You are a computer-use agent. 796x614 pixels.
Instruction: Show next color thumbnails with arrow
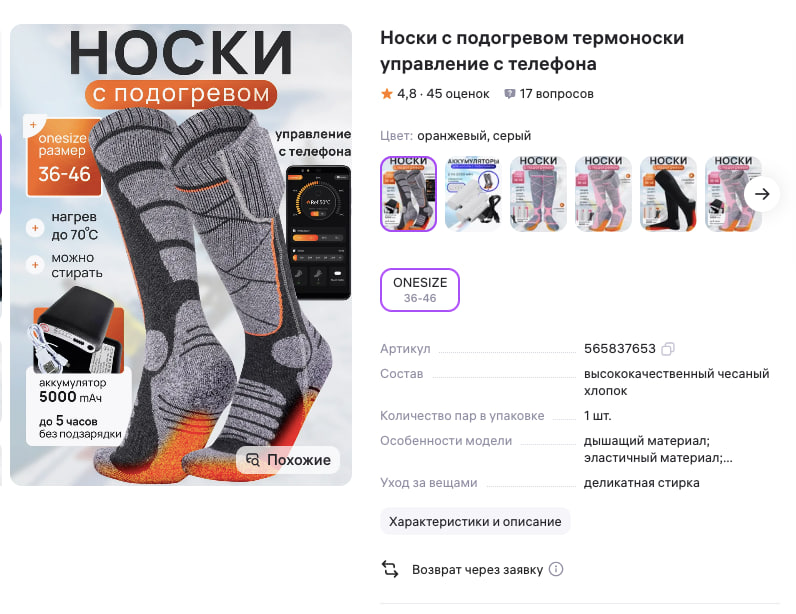click(762, 194)
